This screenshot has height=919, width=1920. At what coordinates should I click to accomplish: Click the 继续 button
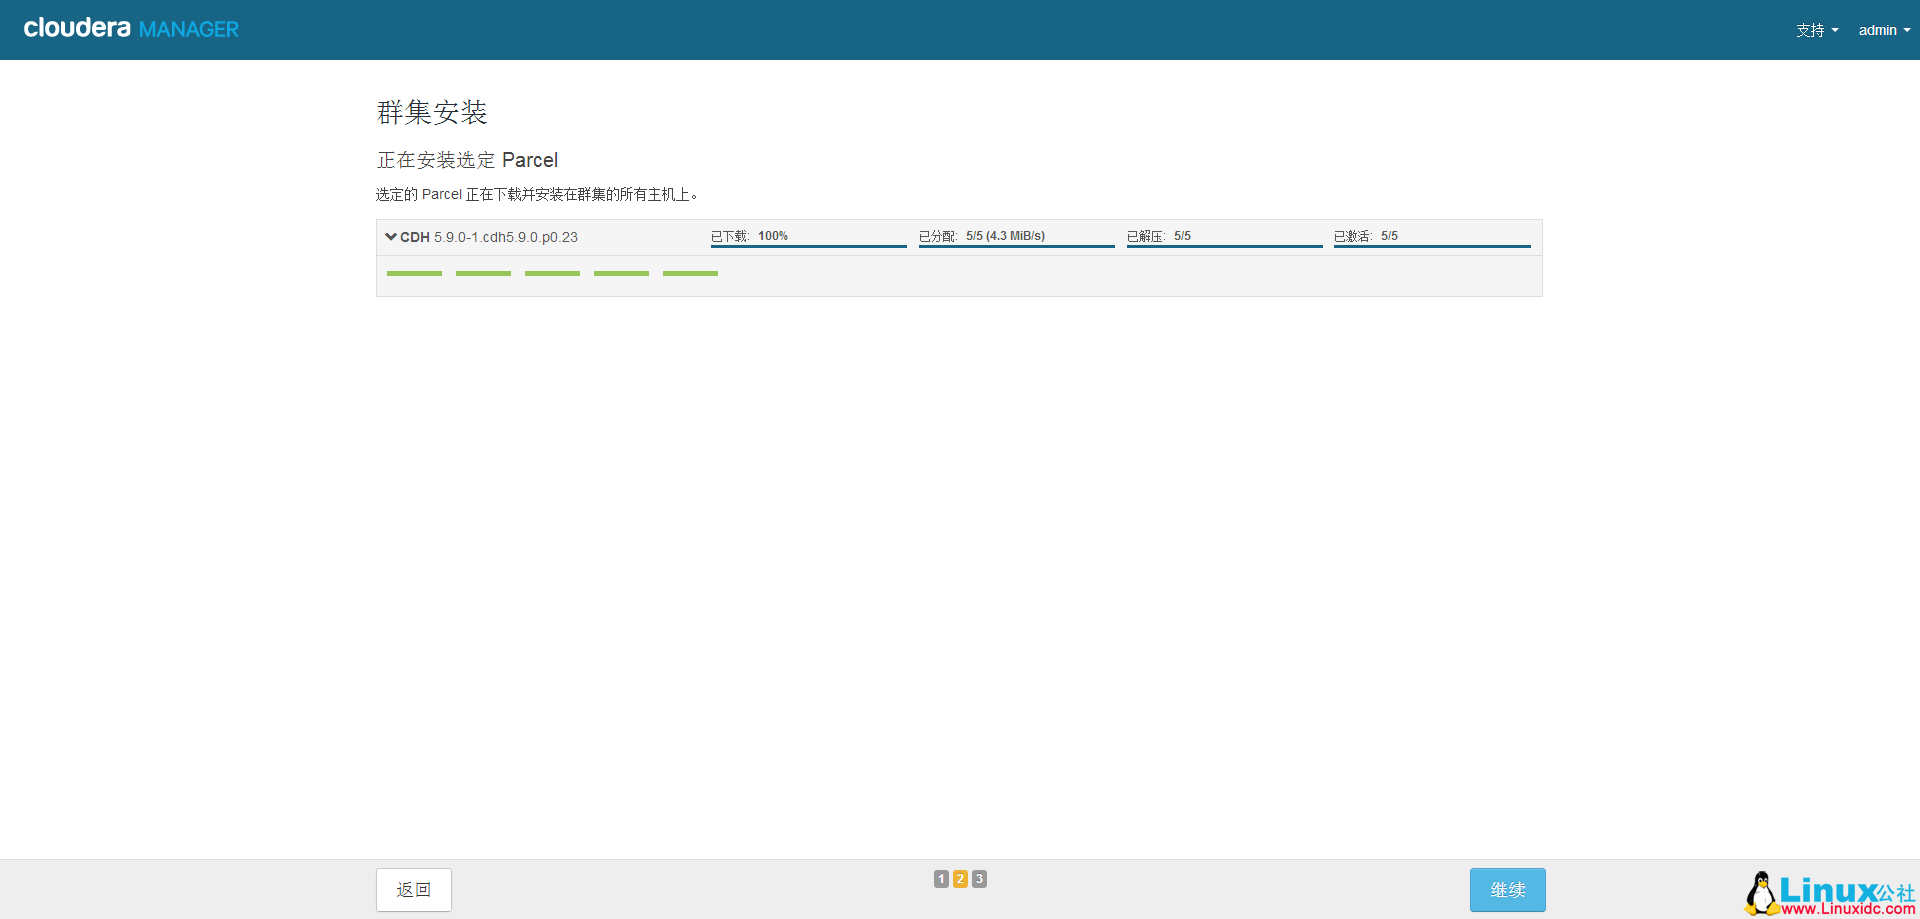click(x=1508, y=890)
